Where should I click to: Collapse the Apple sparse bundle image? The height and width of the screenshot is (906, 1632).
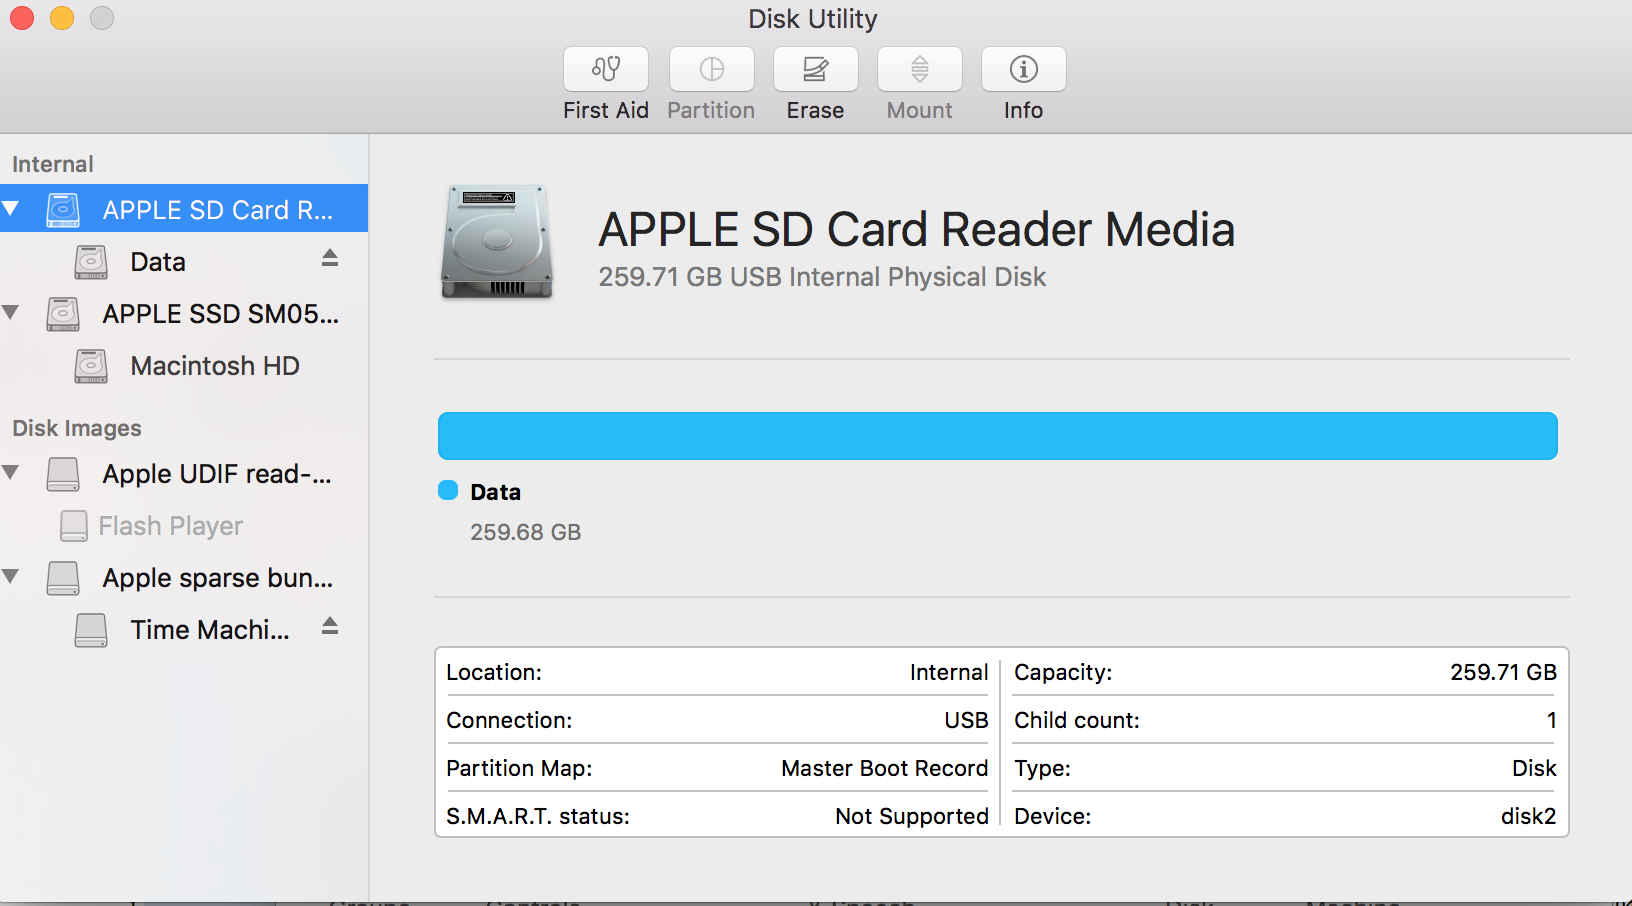[12, 577]
